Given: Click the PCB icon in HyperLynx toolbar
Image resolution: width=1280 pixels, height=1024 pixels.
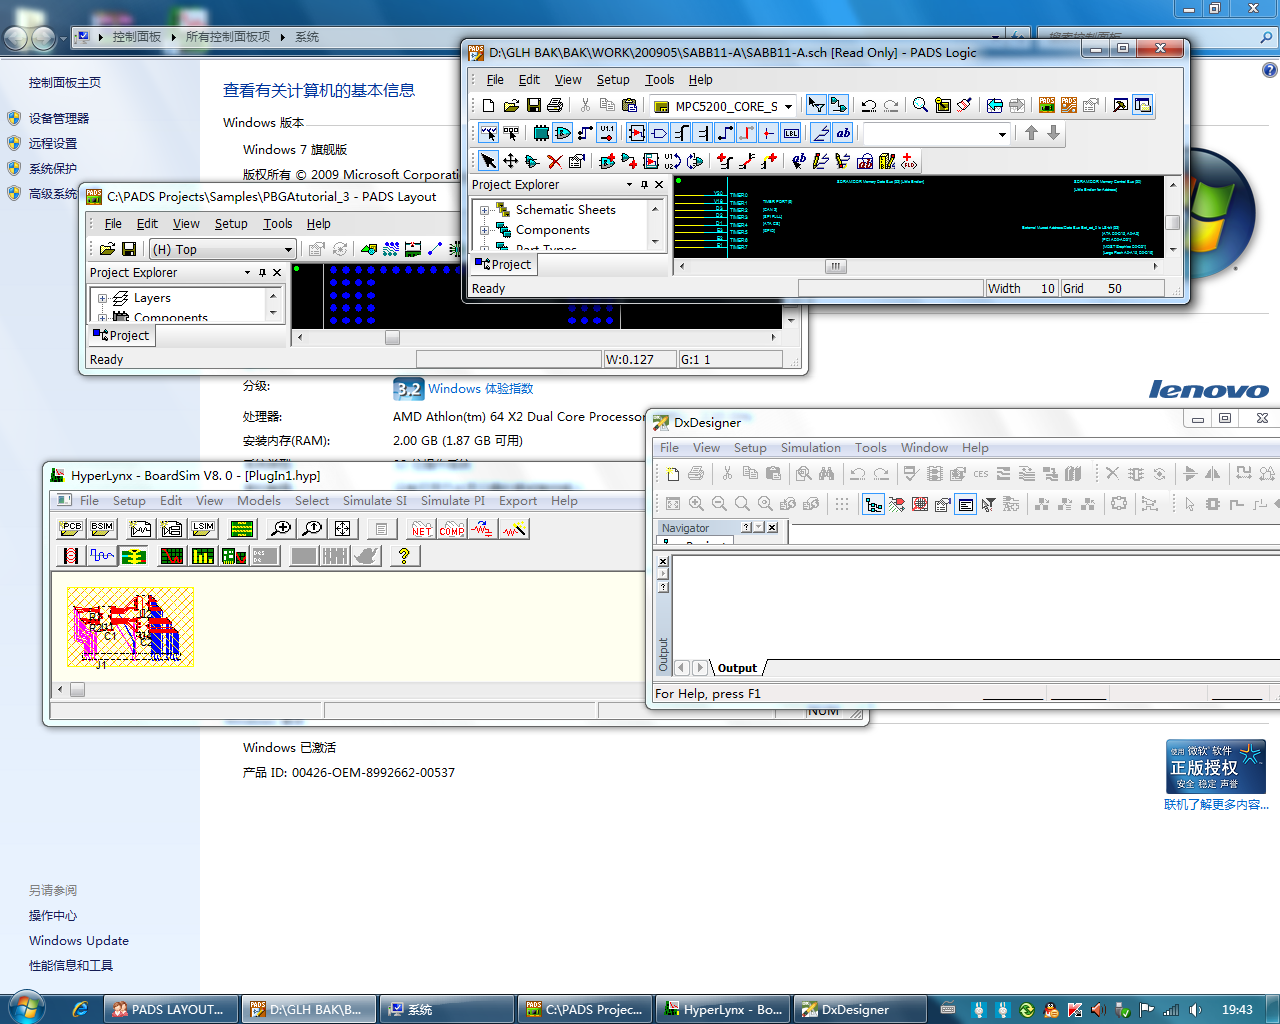Looking at the screenshot, I should pos(70,529).
